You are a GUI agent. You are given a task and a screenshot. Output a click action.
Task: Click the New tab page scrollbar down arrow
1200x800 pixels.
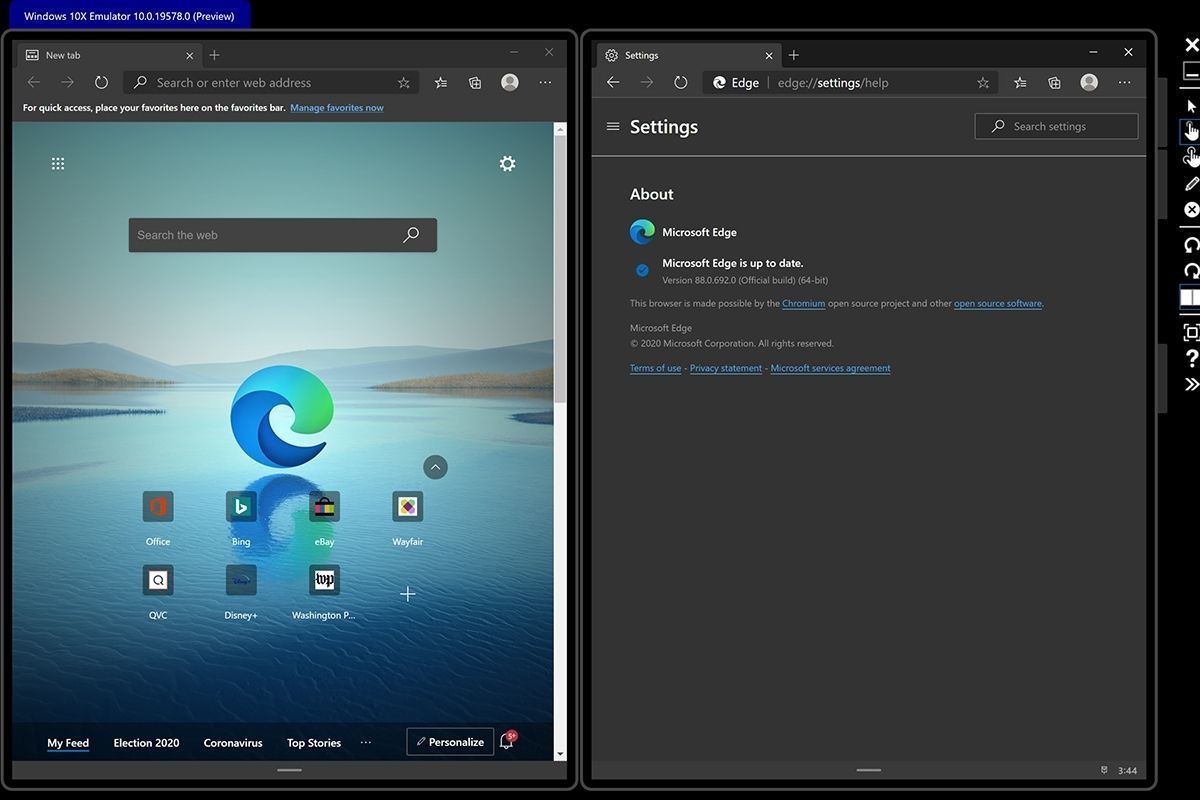pyautogui.click(x=560, y=754)
